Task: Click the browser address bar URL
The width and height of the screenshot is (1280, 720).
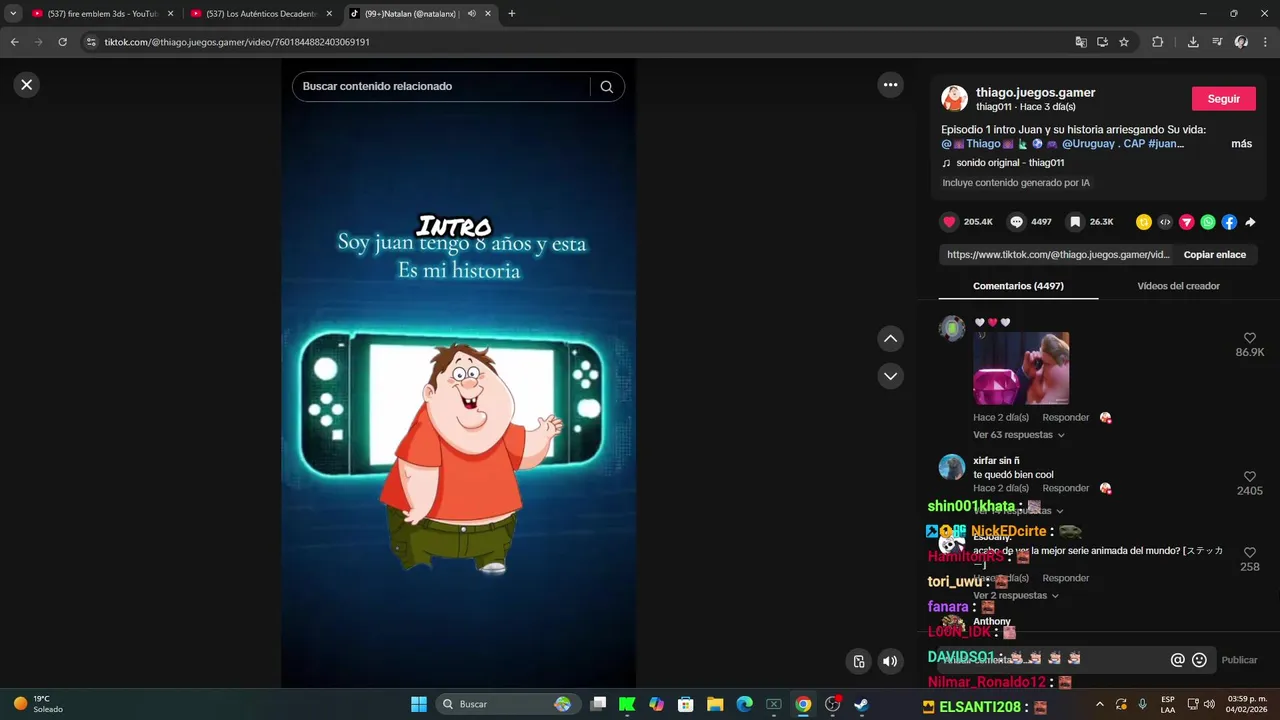Action: (x=237, y=42)
